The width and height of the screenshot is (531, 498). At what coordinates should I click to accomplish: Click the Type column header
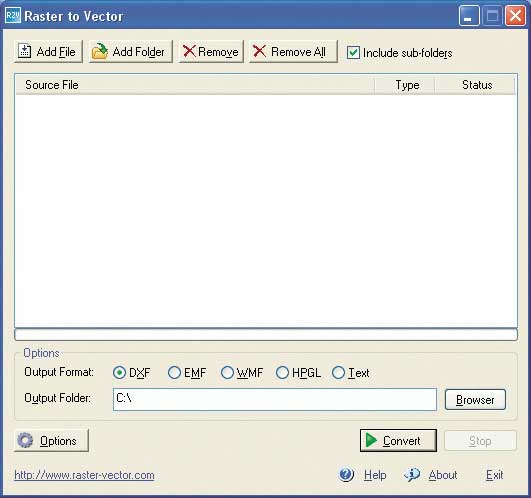(404, 85)
